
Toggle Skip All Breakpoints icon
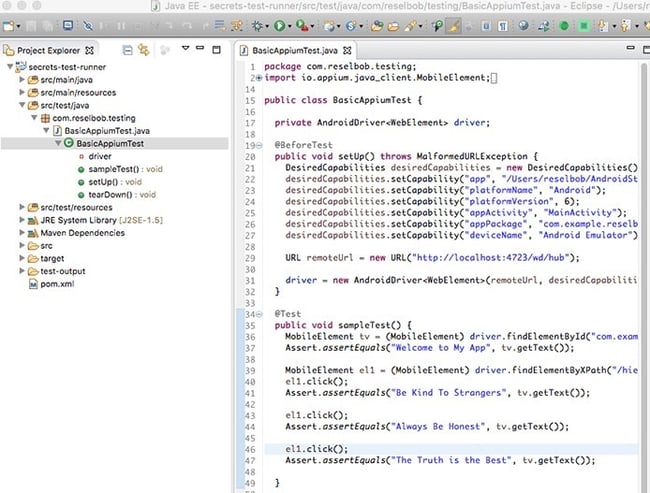[88, 26]
